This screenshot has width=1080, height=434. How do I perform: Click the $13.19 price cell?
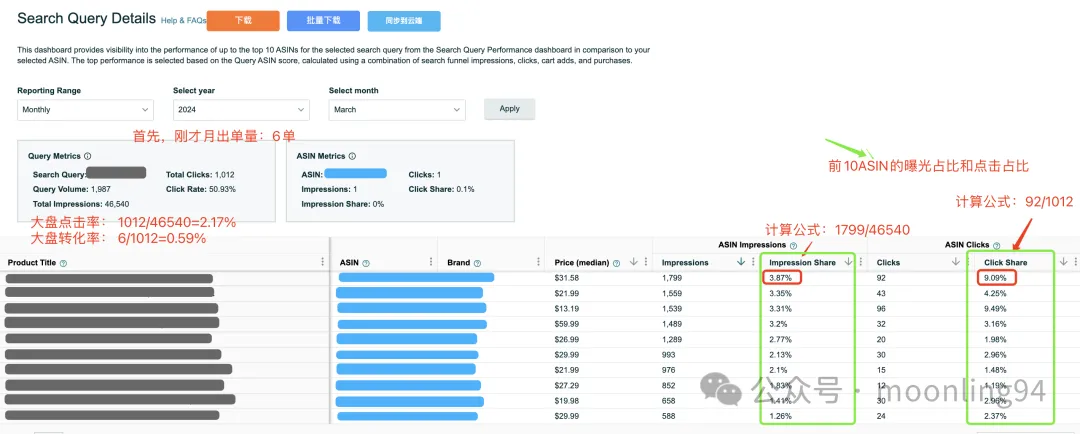pyautogui.click(x=566, y=309)
